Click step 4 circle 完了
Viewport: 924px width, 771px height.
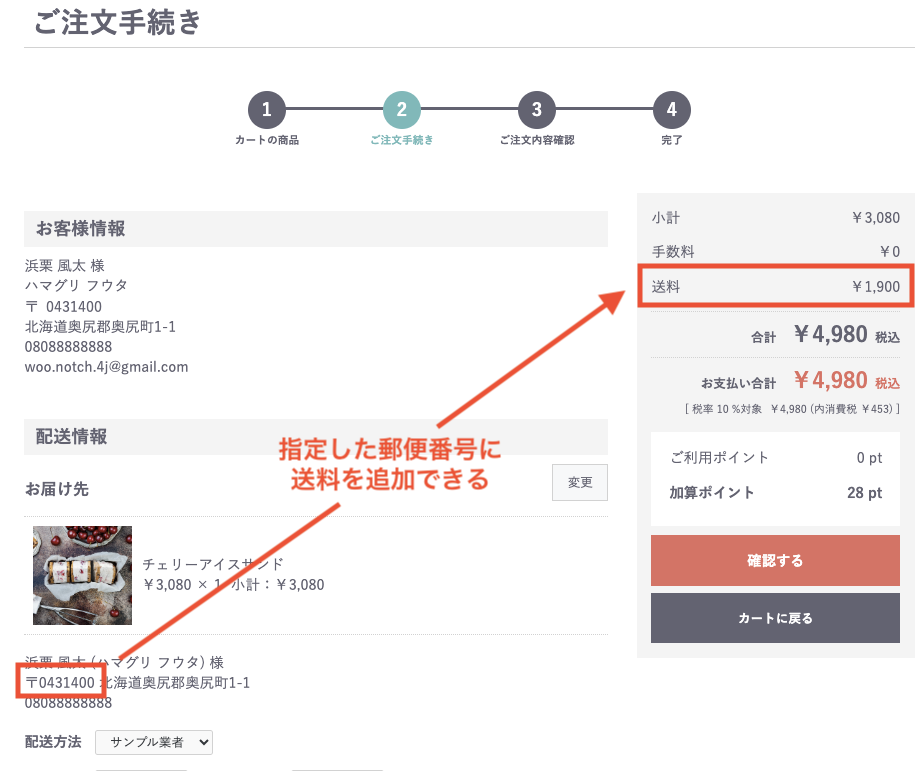click(x=671, y=110)
